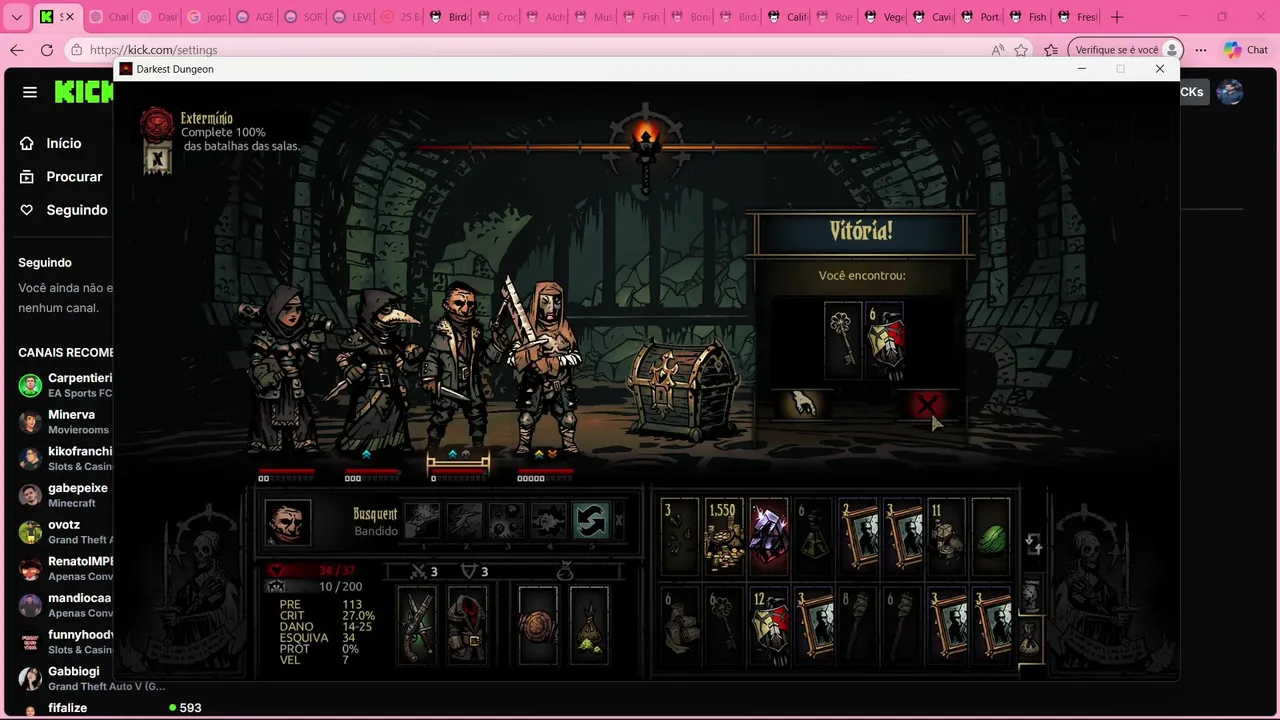The height and width of the screenshot is (720, 1280).
Task: Open the Minerva recommended channel
Action: 65,421
